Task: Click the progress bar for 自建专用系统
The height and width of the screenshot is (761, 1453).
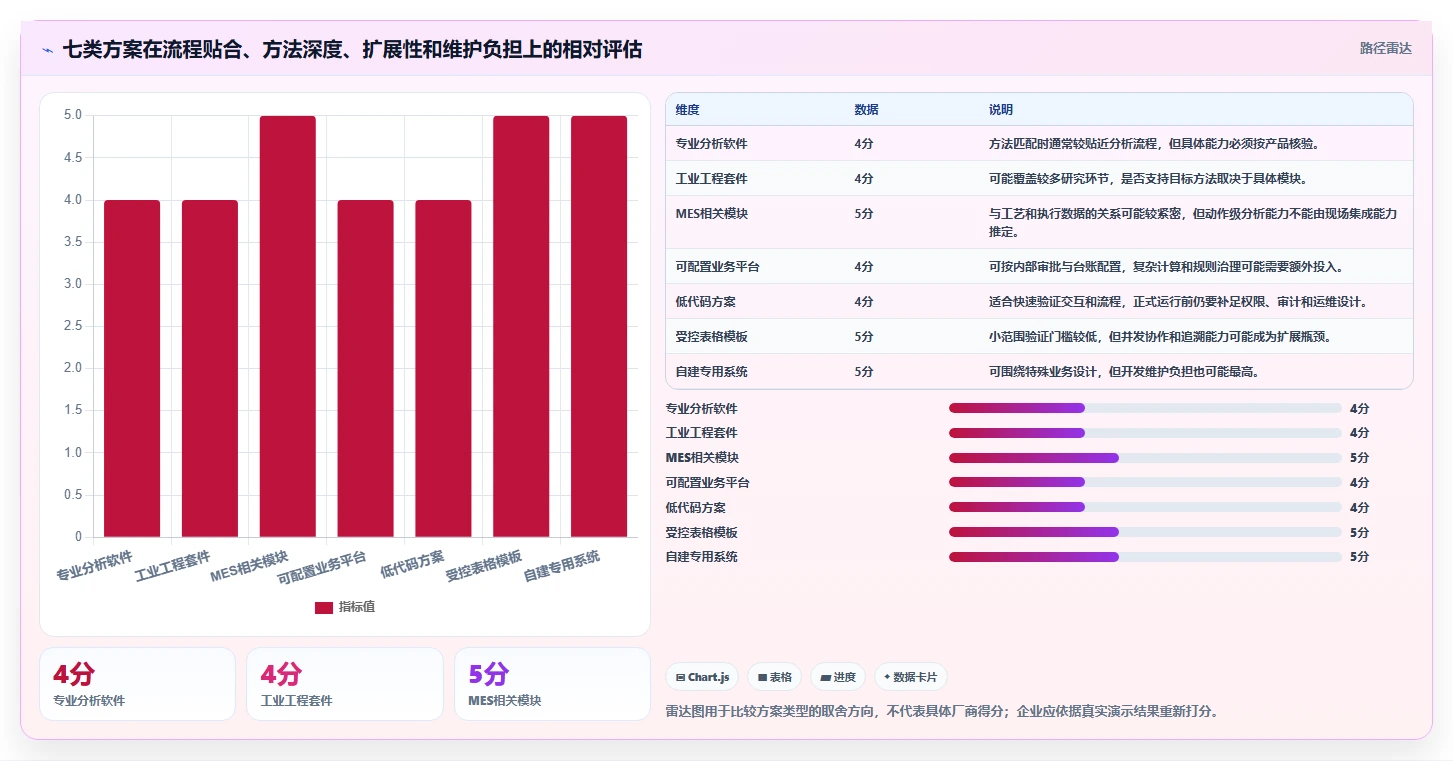Action: (x=1145, y=557)
